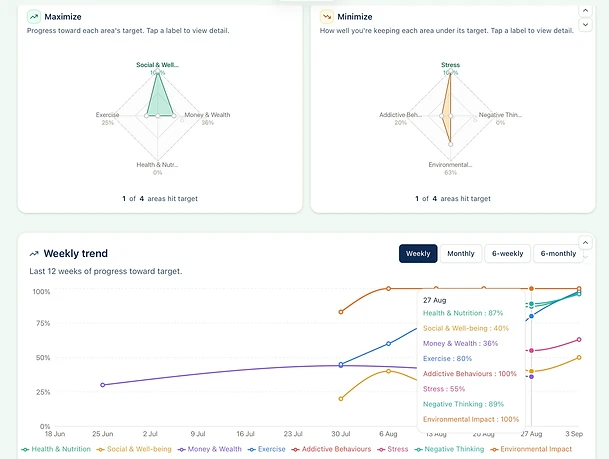Switch to the Monthly trend view

(x=461, y=254)
